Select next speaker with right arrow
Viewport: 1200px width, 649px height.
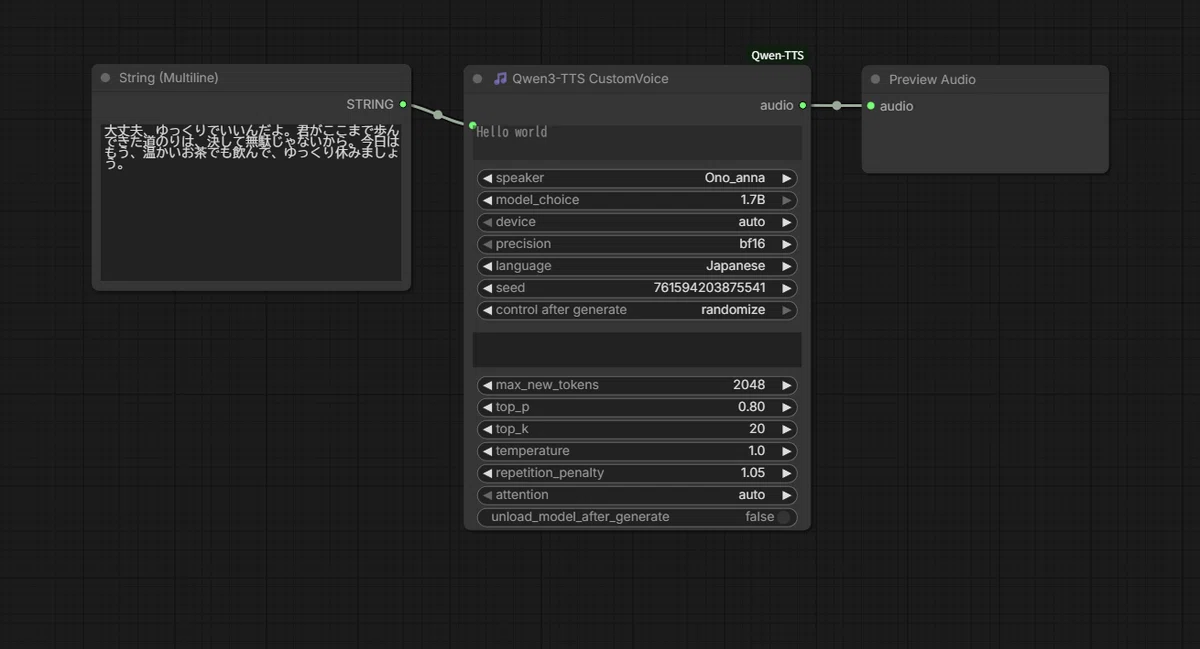click(787, 178)
